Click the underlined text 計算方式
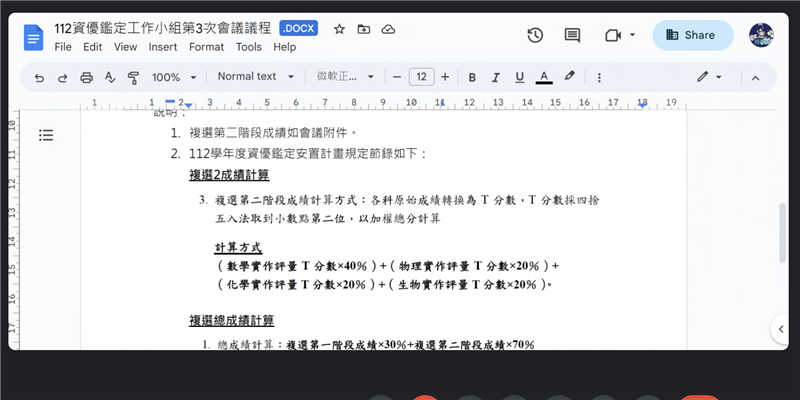800x400 pixels. pyautogui.click(x=238, y=248)
